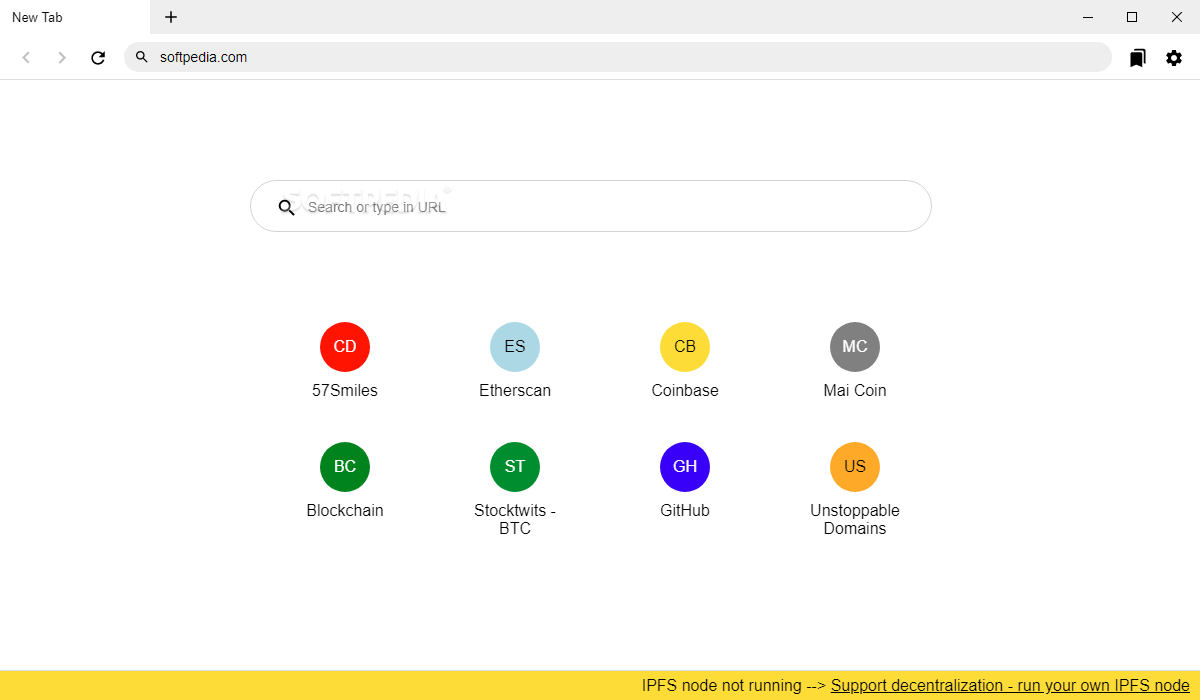Go forward with the forward arrow
Image resolution: width=1200 pixels, height=700 pixels.
point(62,58)
